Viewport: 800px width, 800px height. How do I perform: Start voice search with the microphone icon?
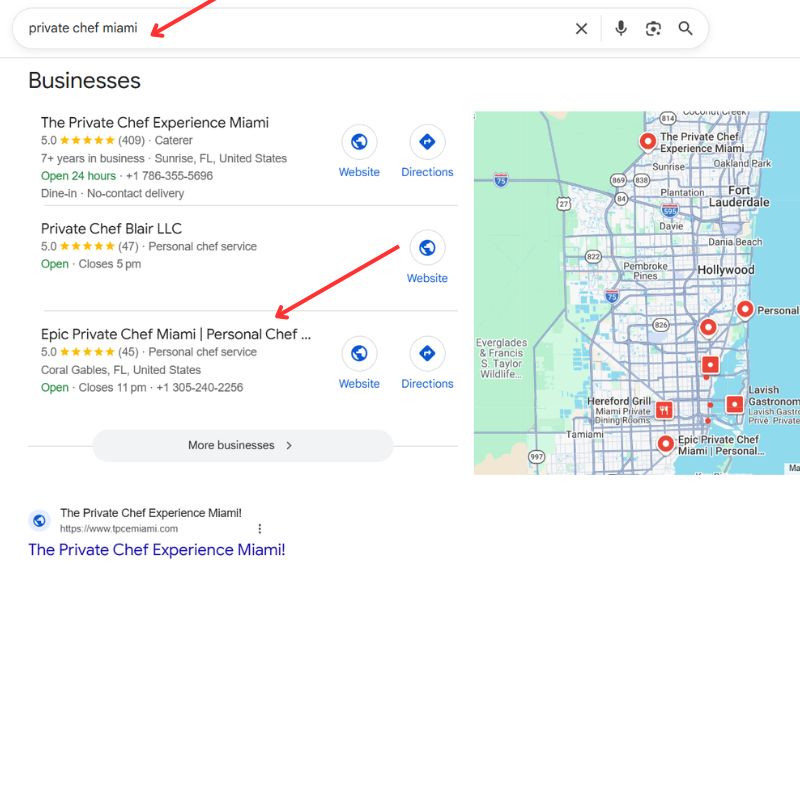pyautogui.click(x=621, y=29)
